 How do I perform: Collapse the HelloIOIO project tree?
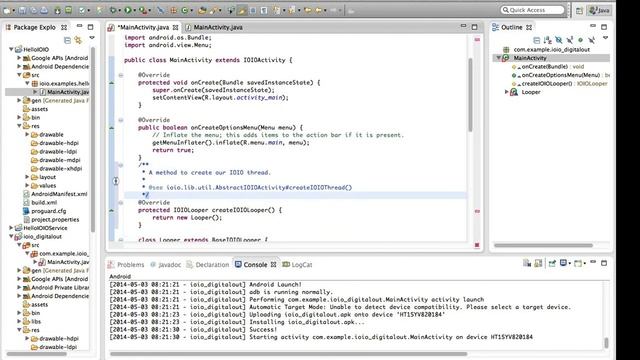coord(11,49)
